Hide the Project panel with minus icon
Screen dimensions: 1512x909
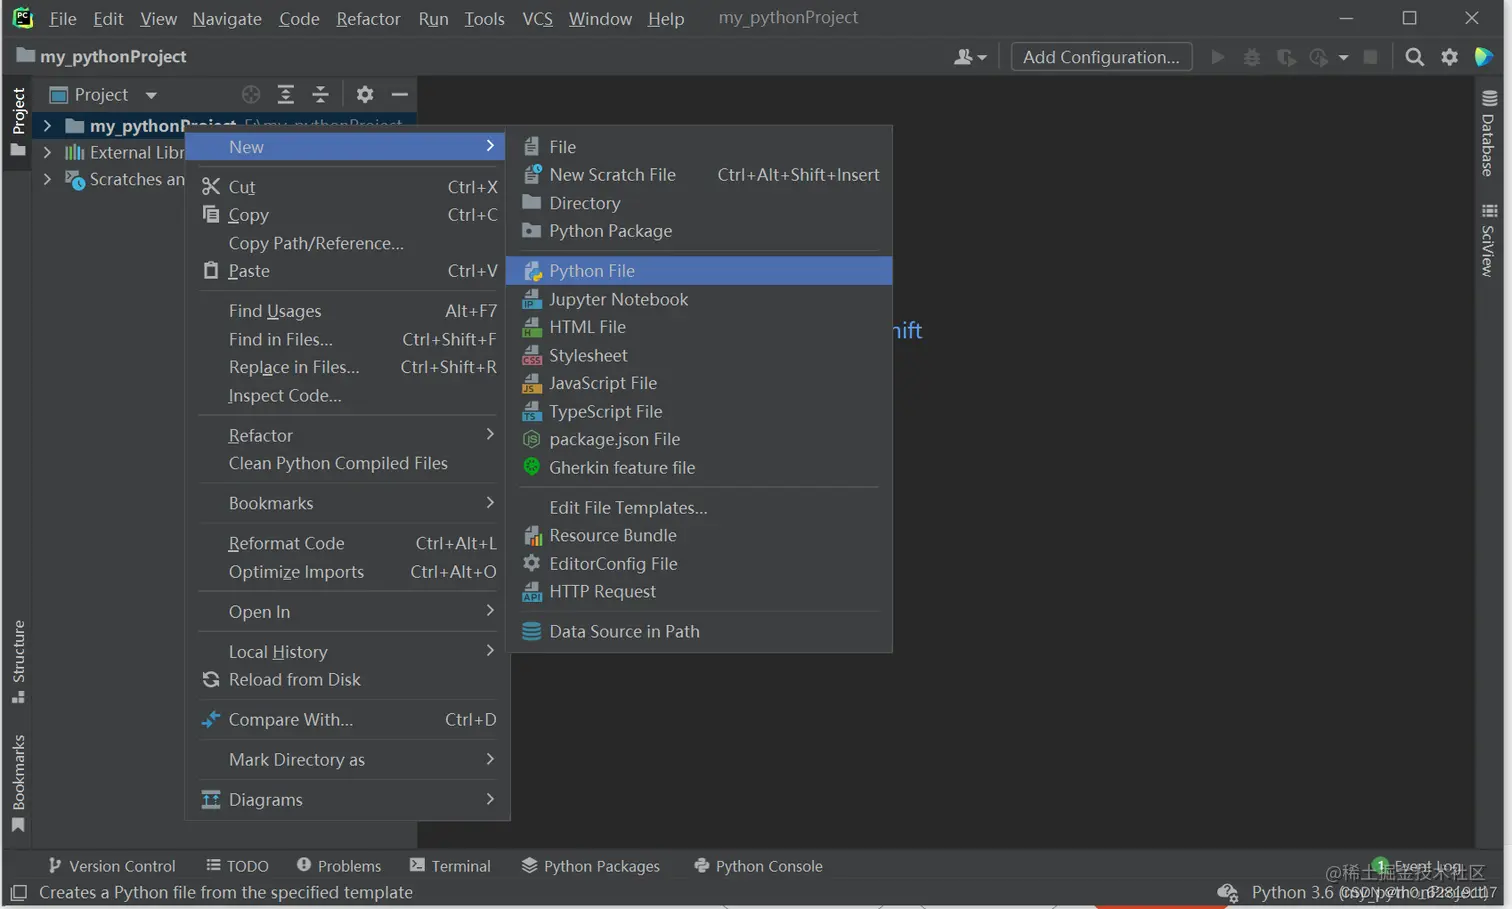coord(400,94)
